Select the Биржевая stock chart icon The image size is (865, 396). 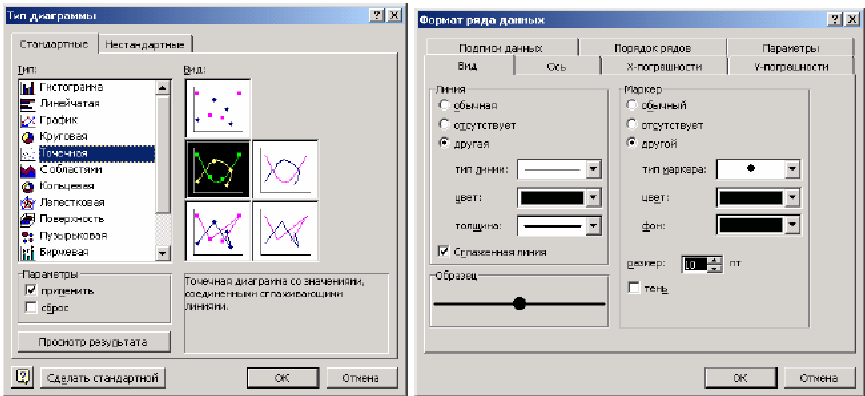28,252
